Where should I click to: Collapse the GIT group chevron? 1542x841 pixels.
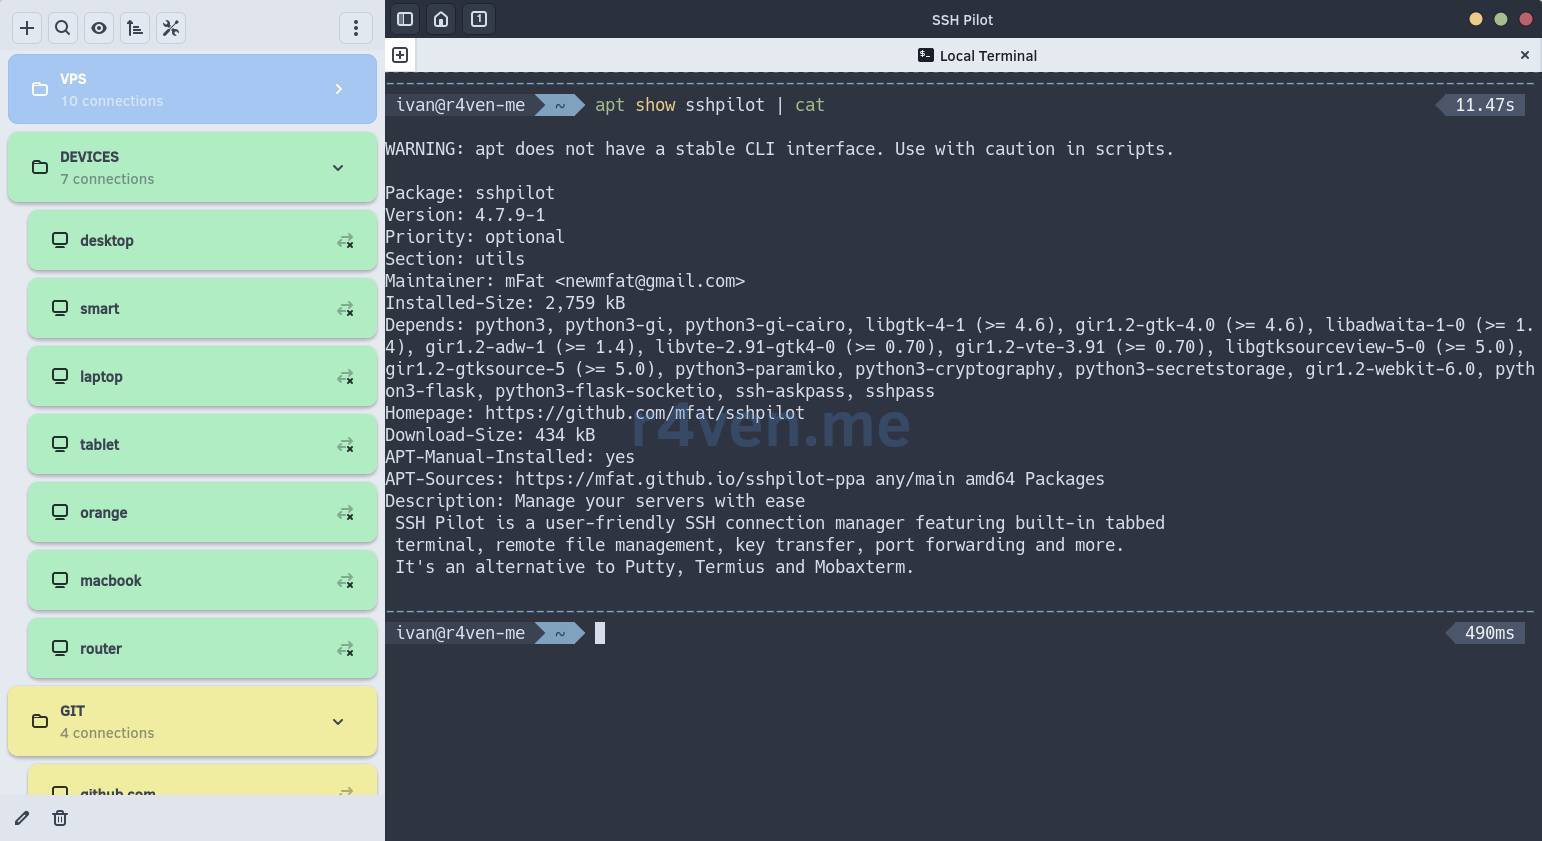pos(338,721)
